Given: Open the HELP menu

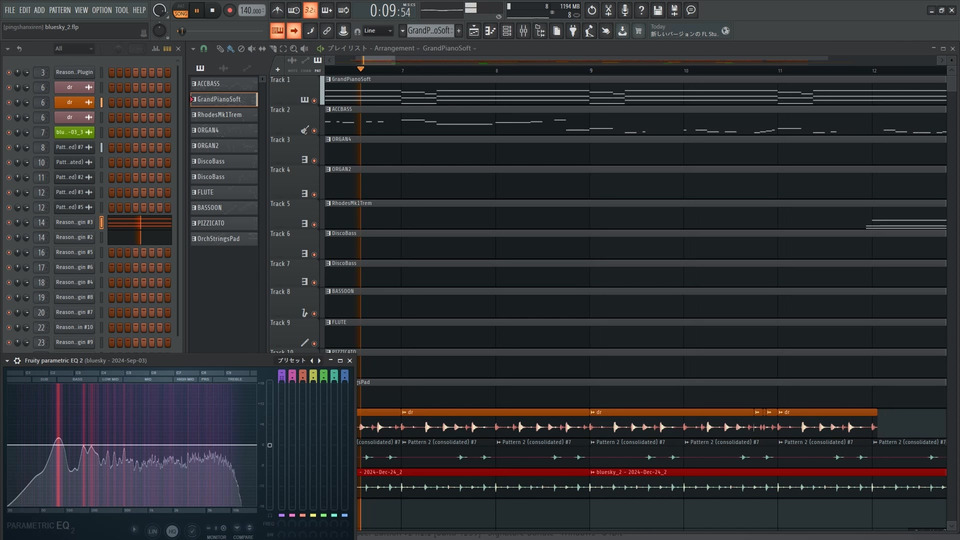Looking at the screenshot, I should click(x=139, y=10).
